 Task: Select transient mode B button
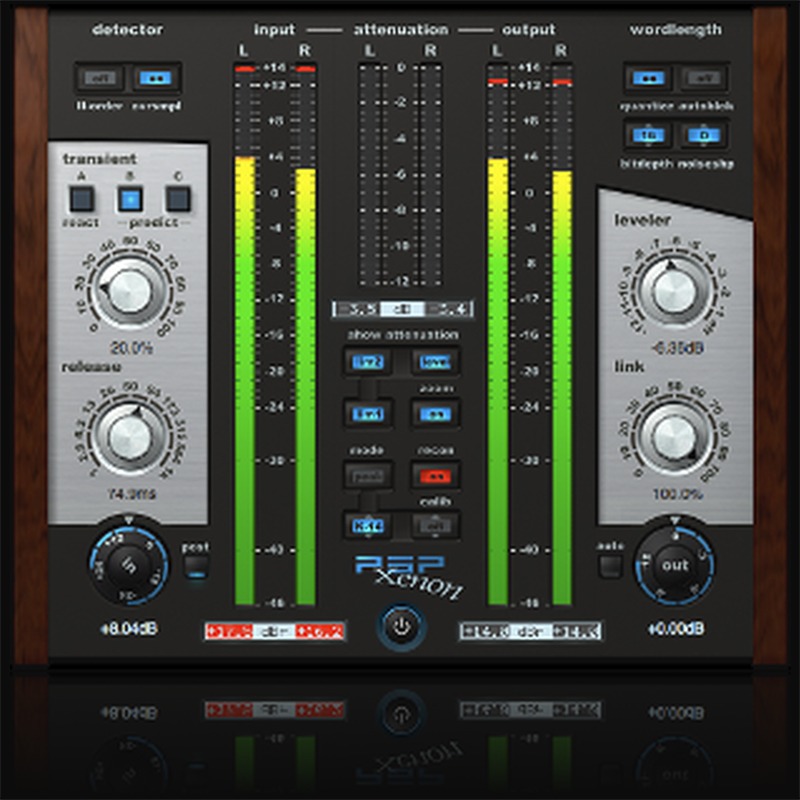click(x=130, y=199)
